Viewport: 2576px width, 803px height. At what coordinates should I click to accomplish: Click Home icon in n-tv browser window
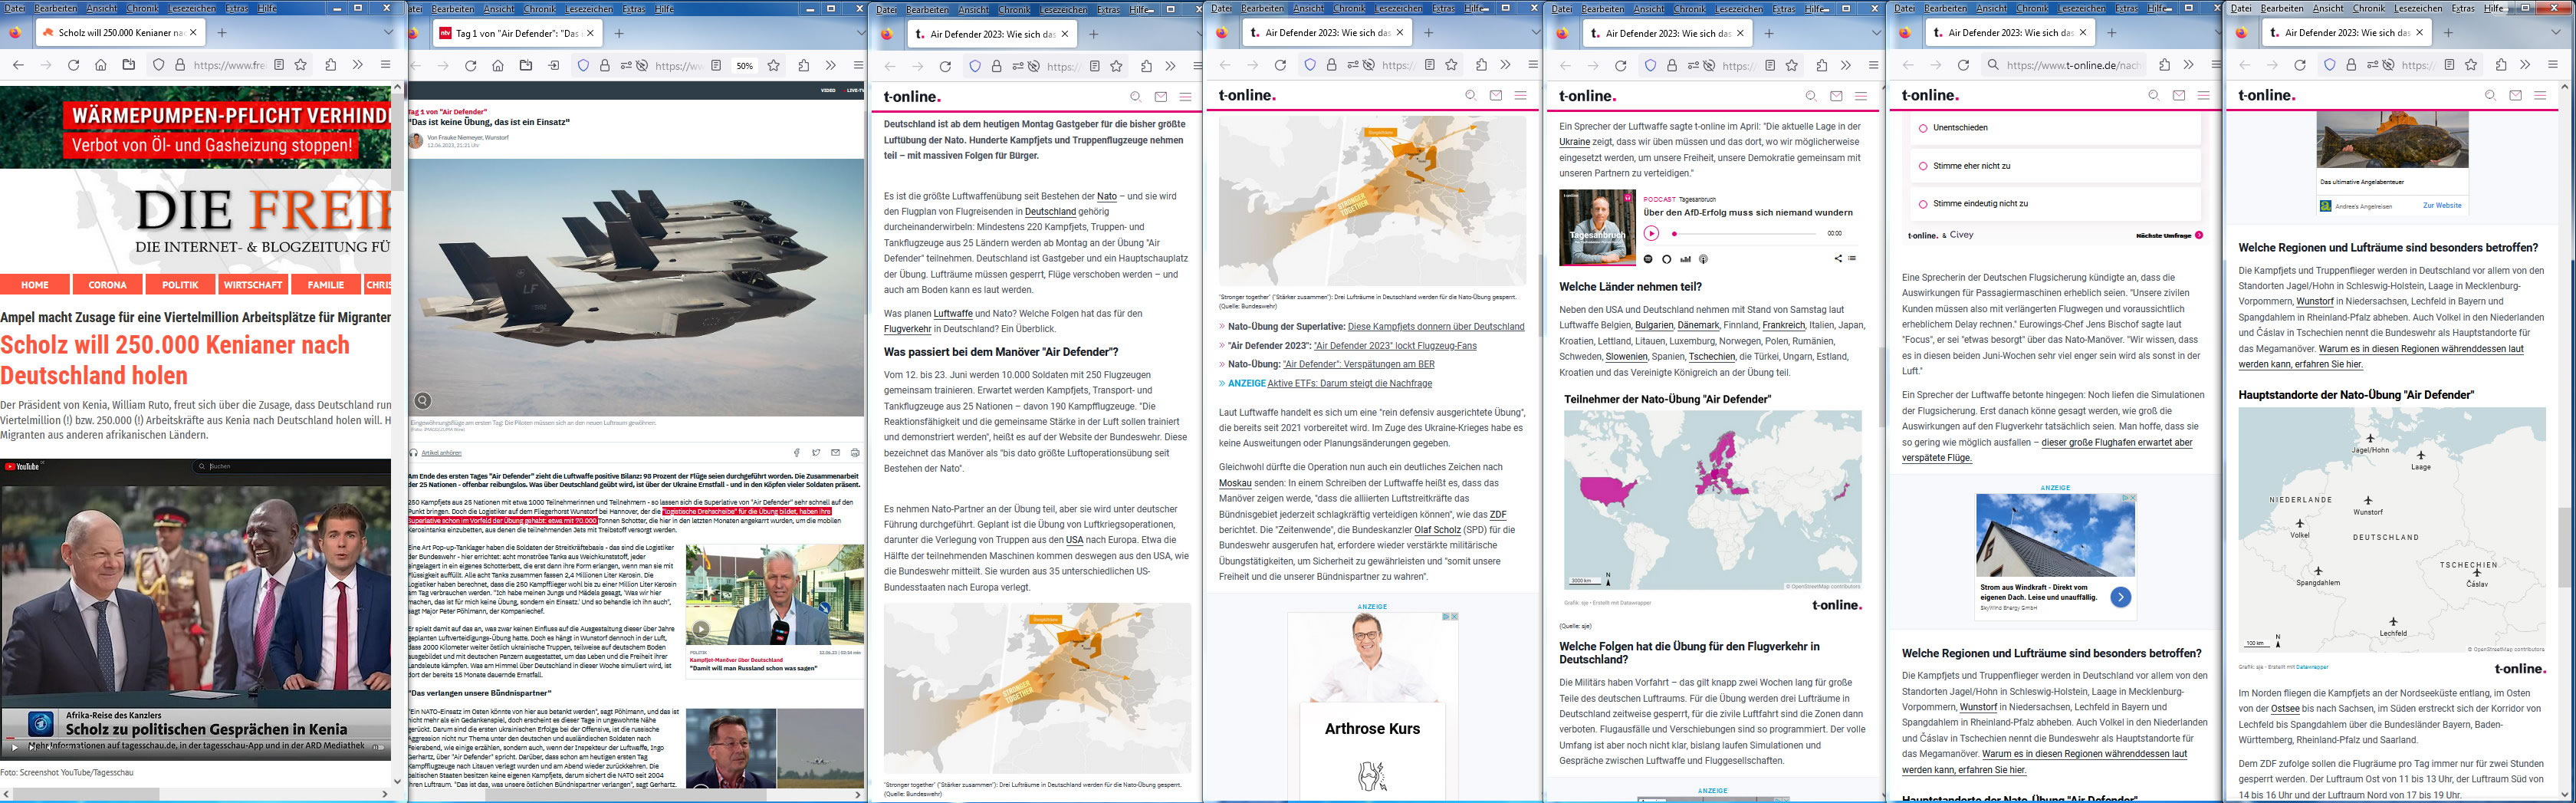click(498, 66)
